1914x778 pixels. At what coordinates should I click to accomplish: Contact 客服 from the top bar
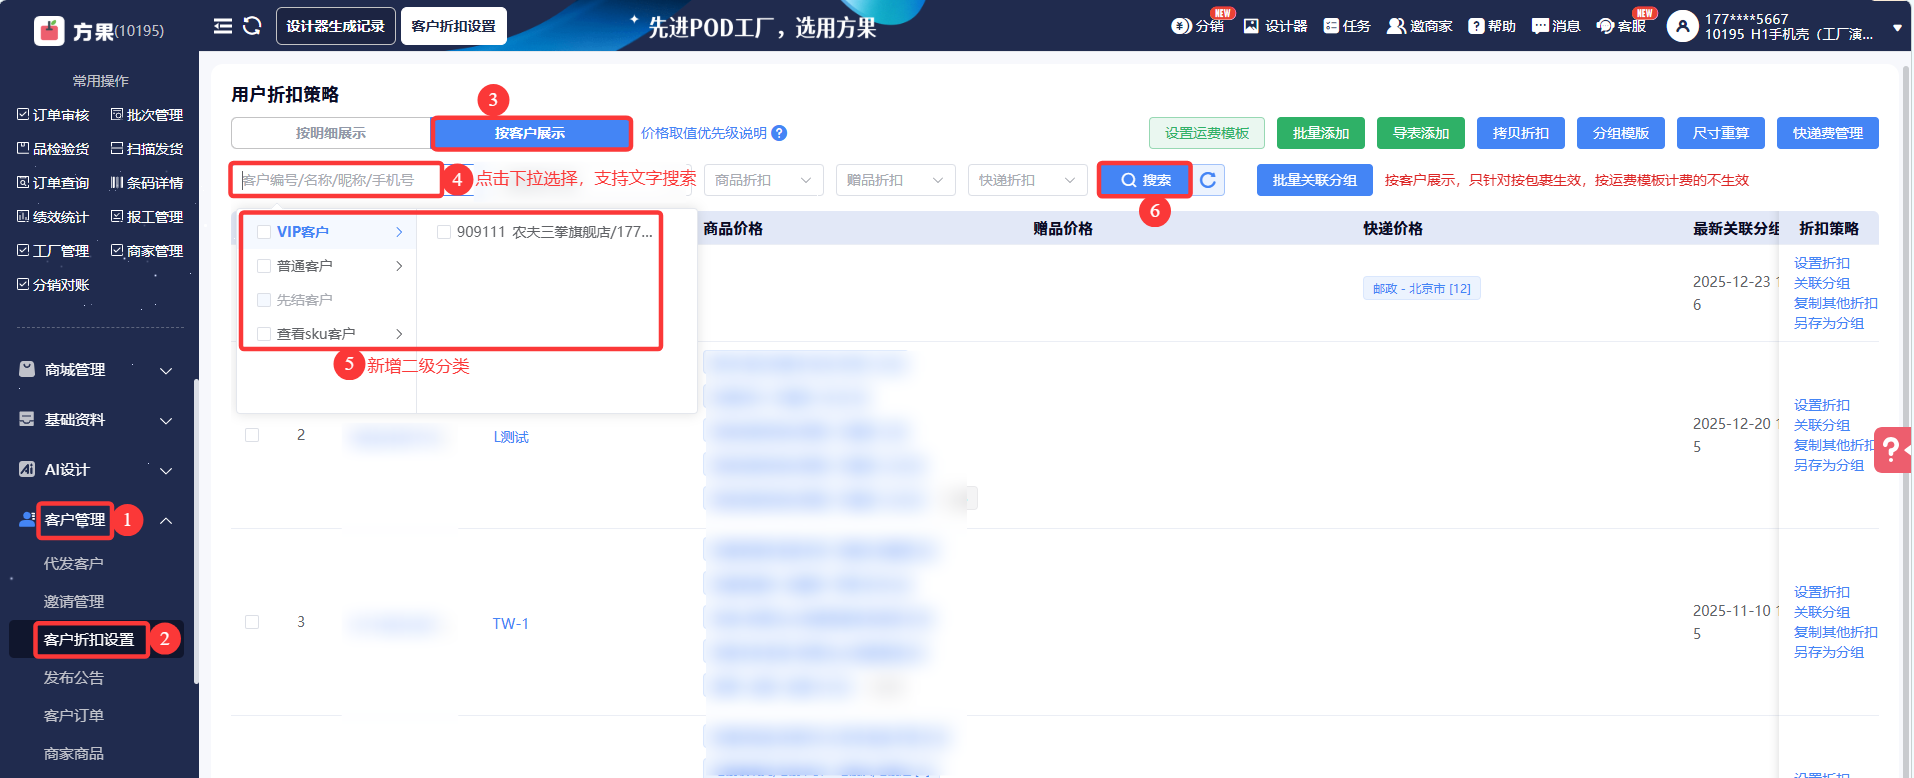(x=1621, y=26)
